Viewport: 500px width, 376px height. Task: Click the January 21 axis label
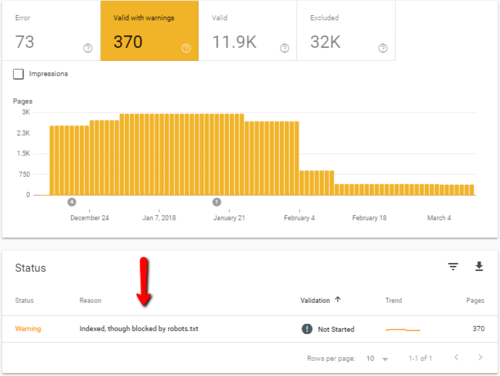coord(229,218)
